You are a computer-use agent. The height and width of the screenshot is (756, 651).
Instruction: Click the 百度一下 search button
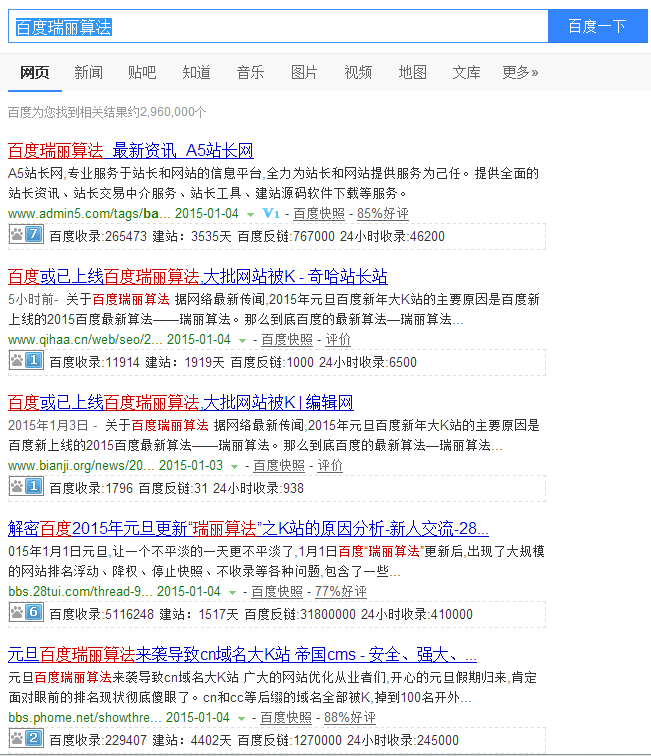coord(597,26)
